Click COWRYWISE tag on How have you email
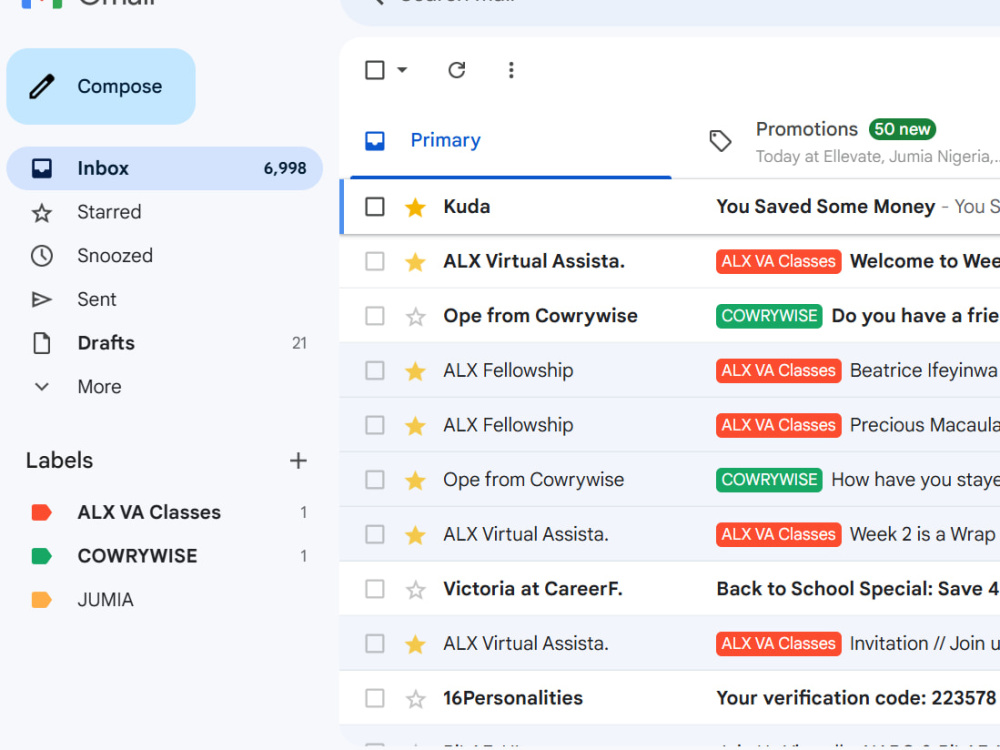The image size is (1000, 750). [769, 480]
